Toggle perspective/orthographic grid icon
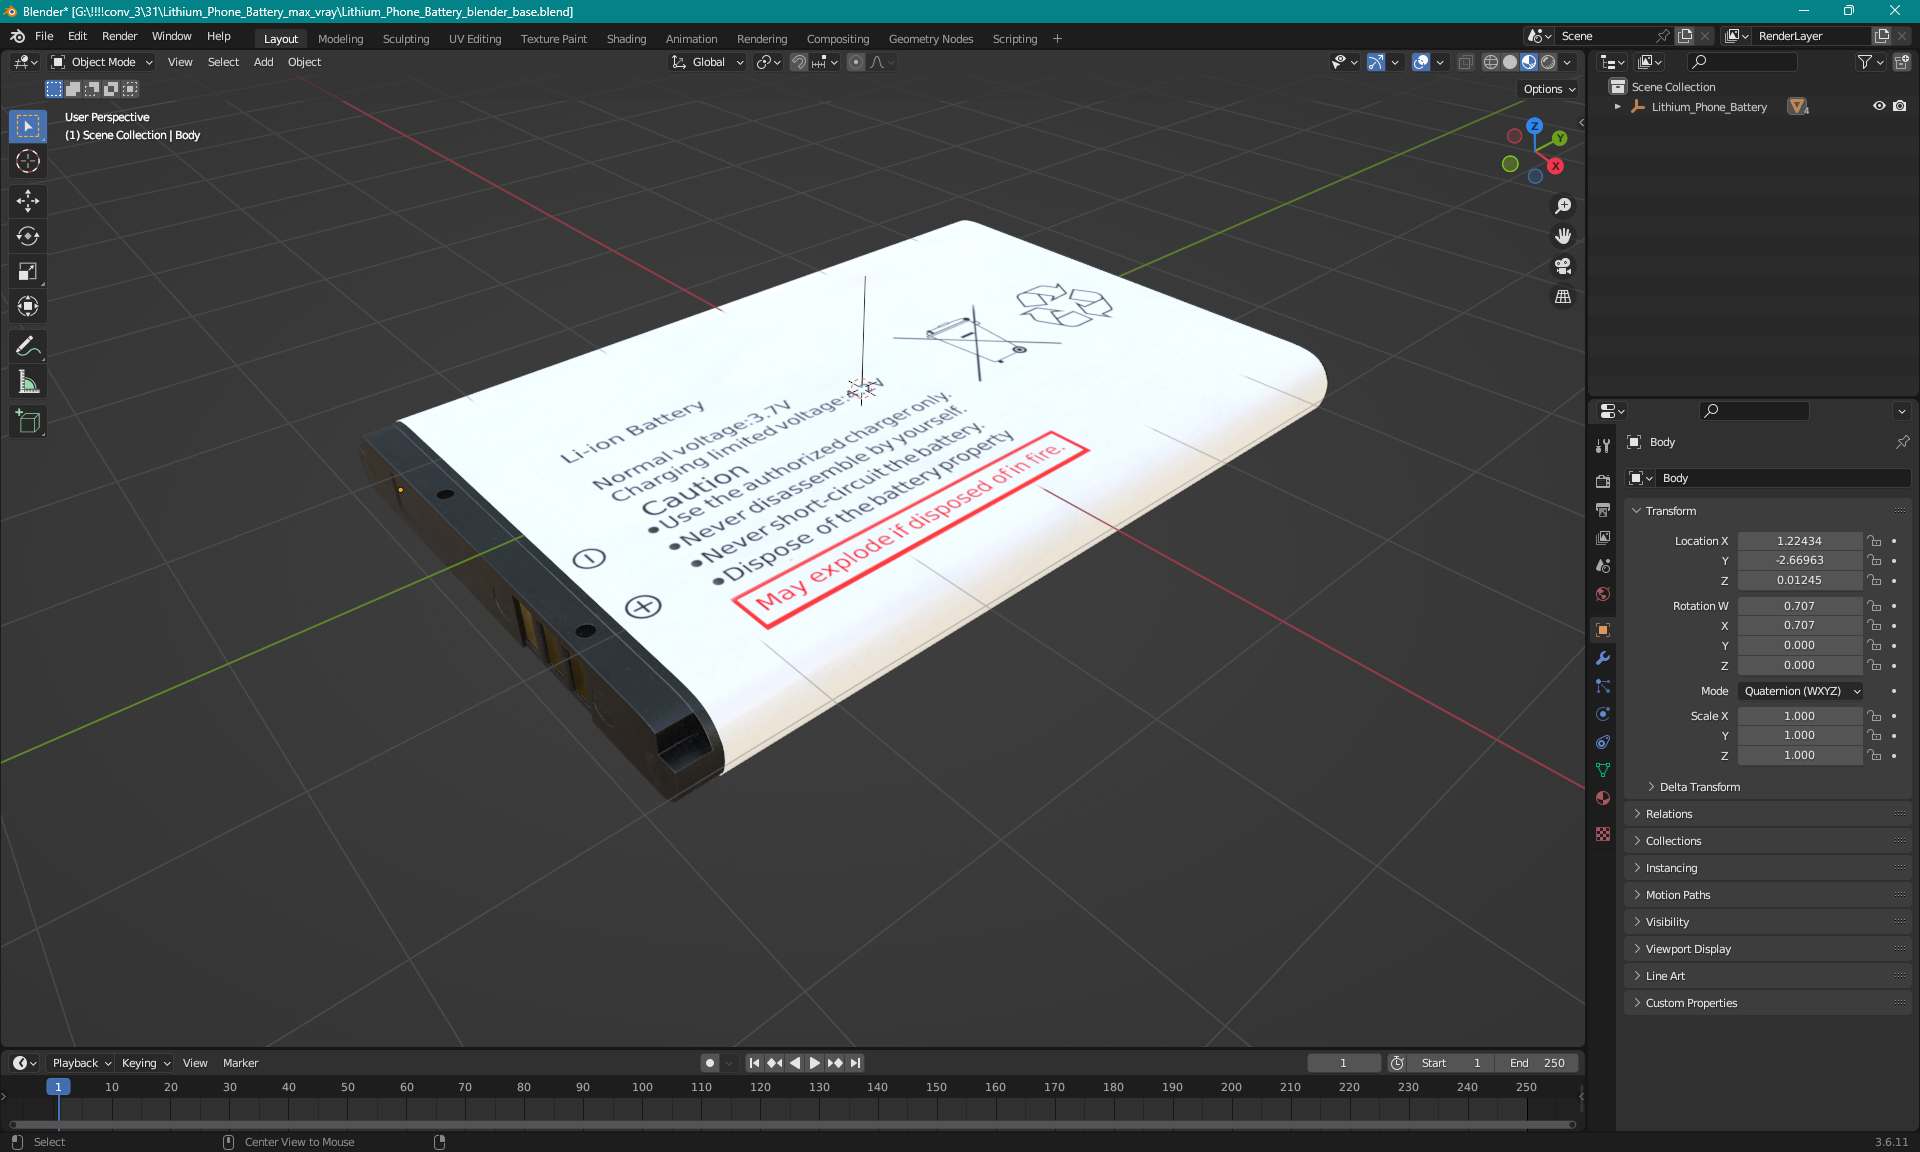1920x1152 pixels. point(1563,297)
